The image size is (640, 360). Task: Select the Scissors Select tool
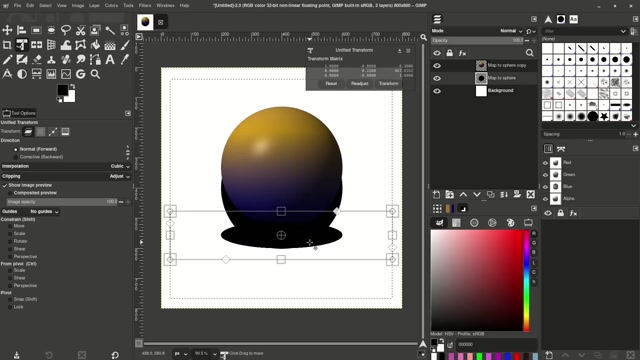[x=80, y=30]
